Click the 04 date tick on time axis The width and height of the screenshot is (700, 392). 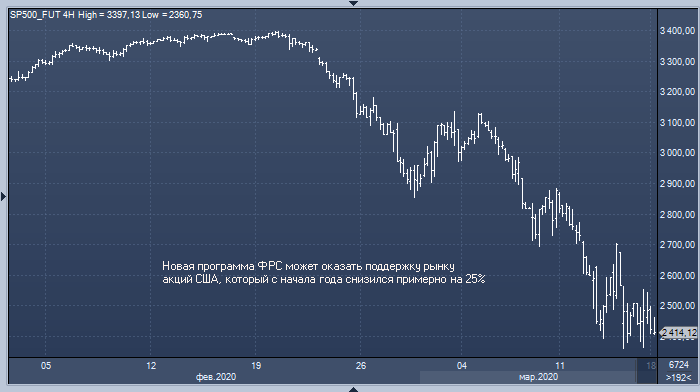point(462,366)
